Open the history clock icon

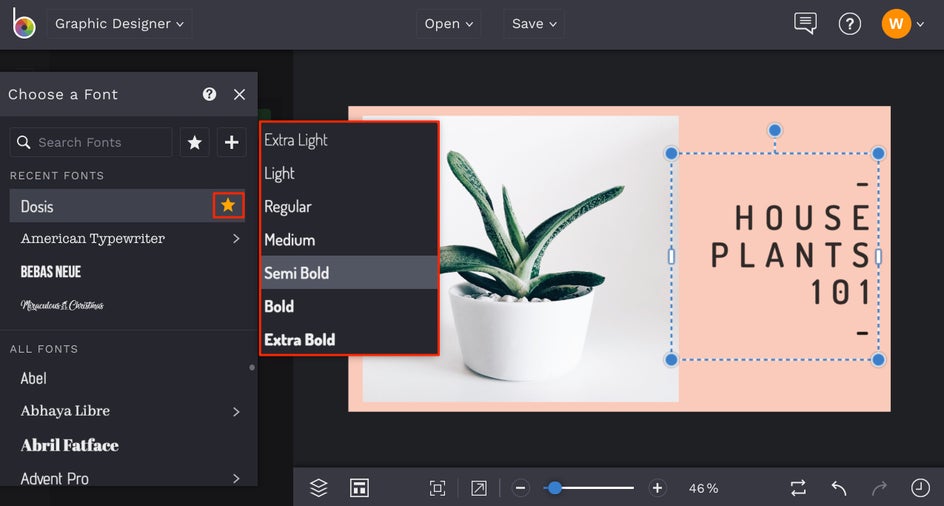click(919, 488)
